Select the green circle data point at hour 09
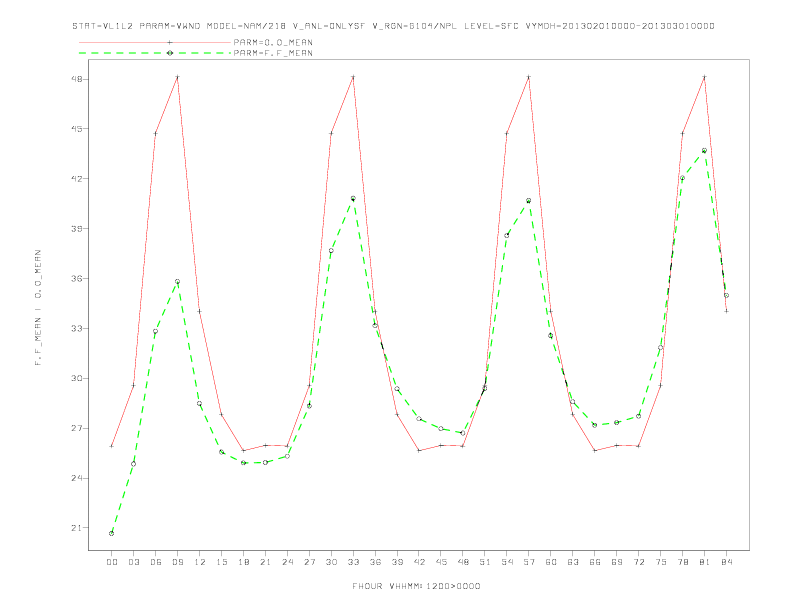The image size is (792, 612). [x=177, y=281]
